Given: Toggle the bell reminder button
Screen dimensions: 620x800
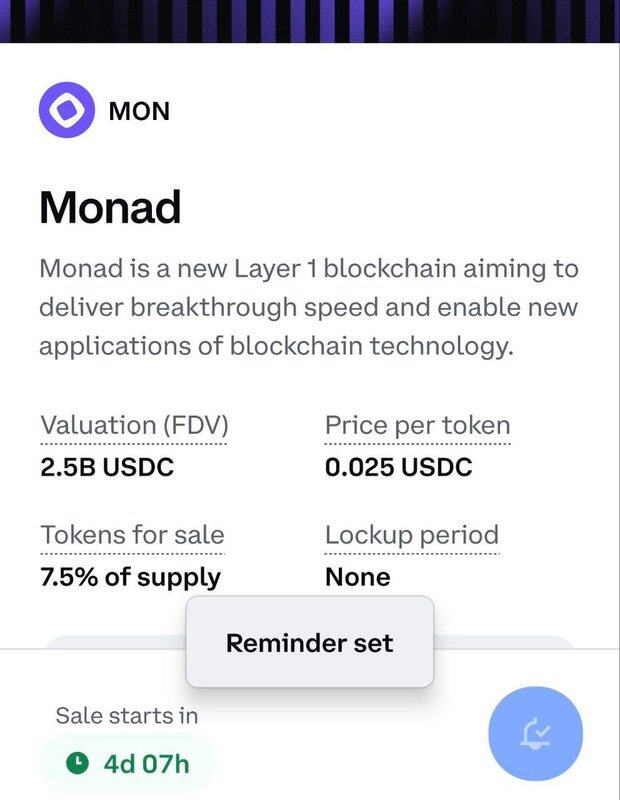Looking at the screenshot, I should click(x=537, y=734).
